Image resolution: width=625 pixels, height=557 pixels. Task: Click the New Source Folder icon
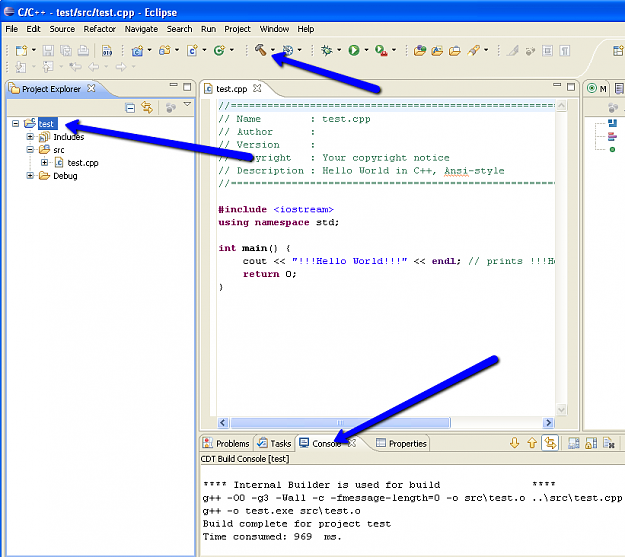pos(165,51)
